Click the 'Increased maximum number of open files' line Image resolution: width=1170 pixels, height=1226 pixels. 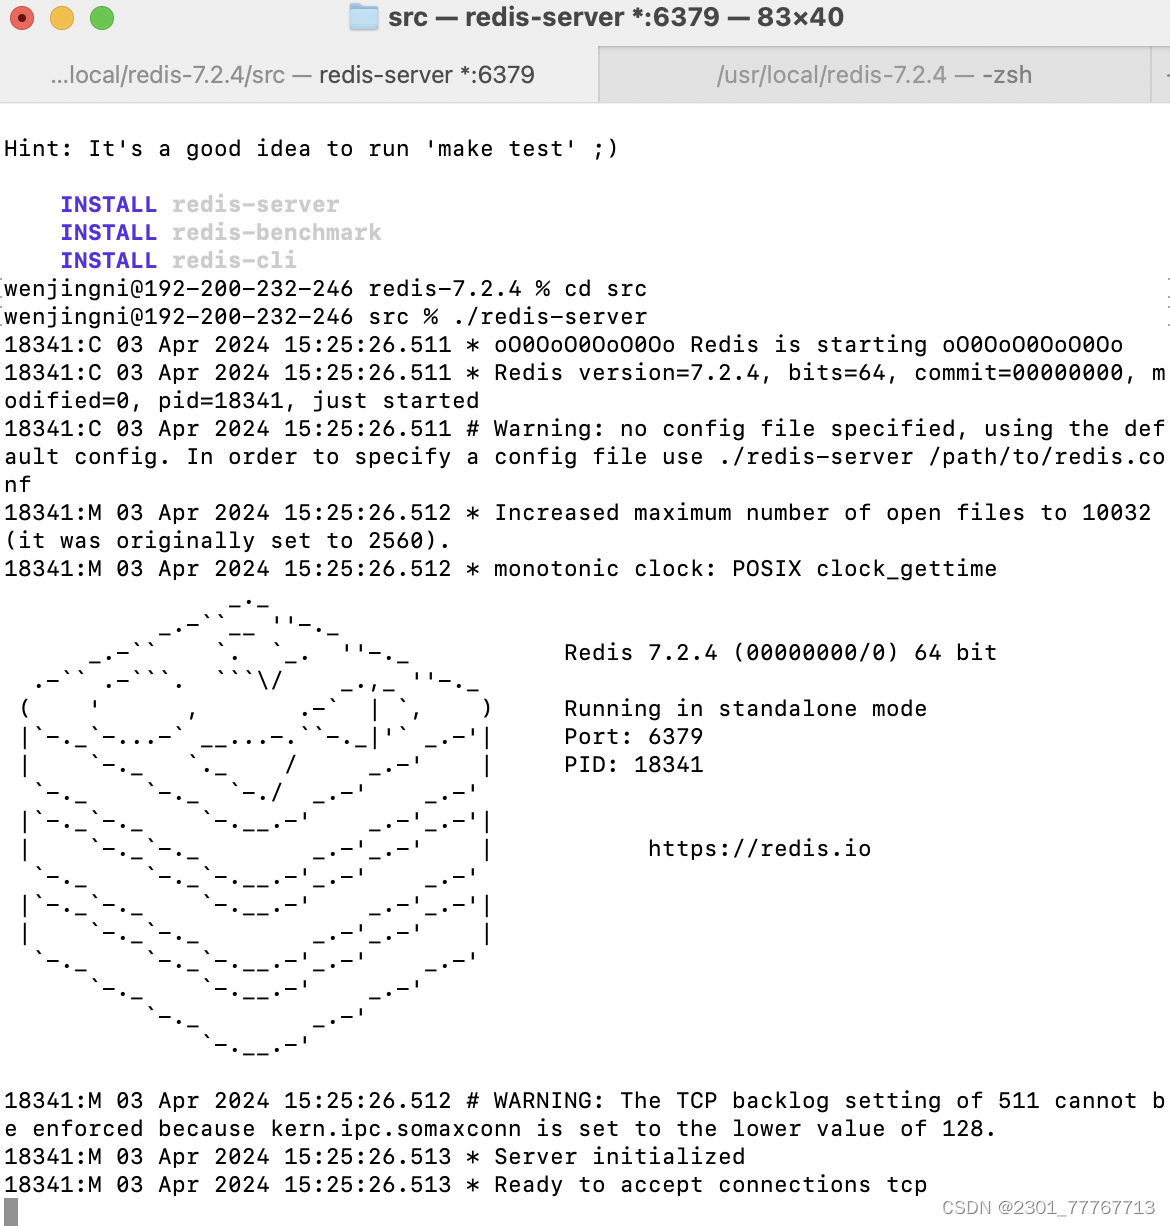point(578,527)
